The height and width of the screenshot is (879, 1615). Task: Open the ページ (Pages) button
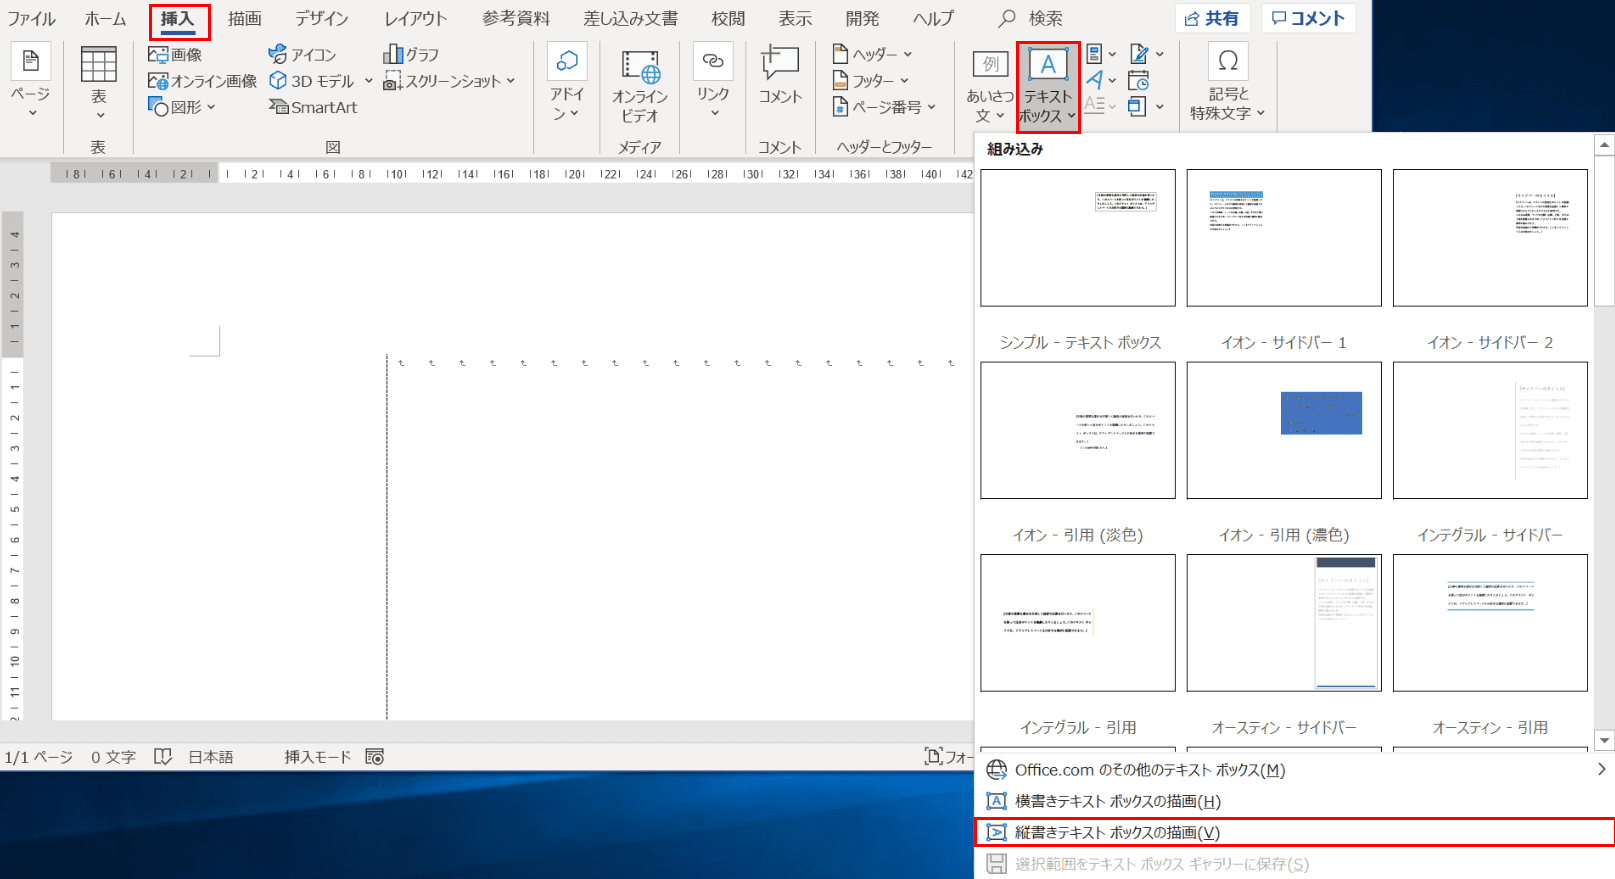pos(30,84)
